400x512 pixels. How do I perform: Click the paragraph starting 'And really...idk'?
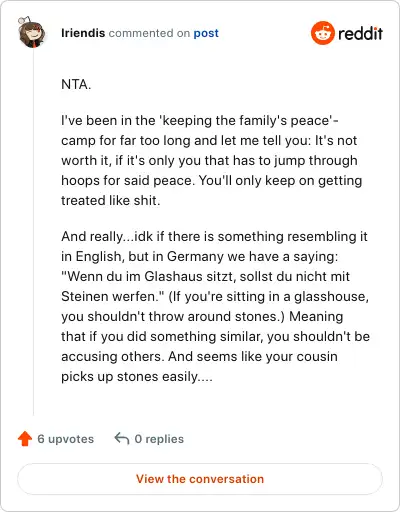click(x=215, y=306)
